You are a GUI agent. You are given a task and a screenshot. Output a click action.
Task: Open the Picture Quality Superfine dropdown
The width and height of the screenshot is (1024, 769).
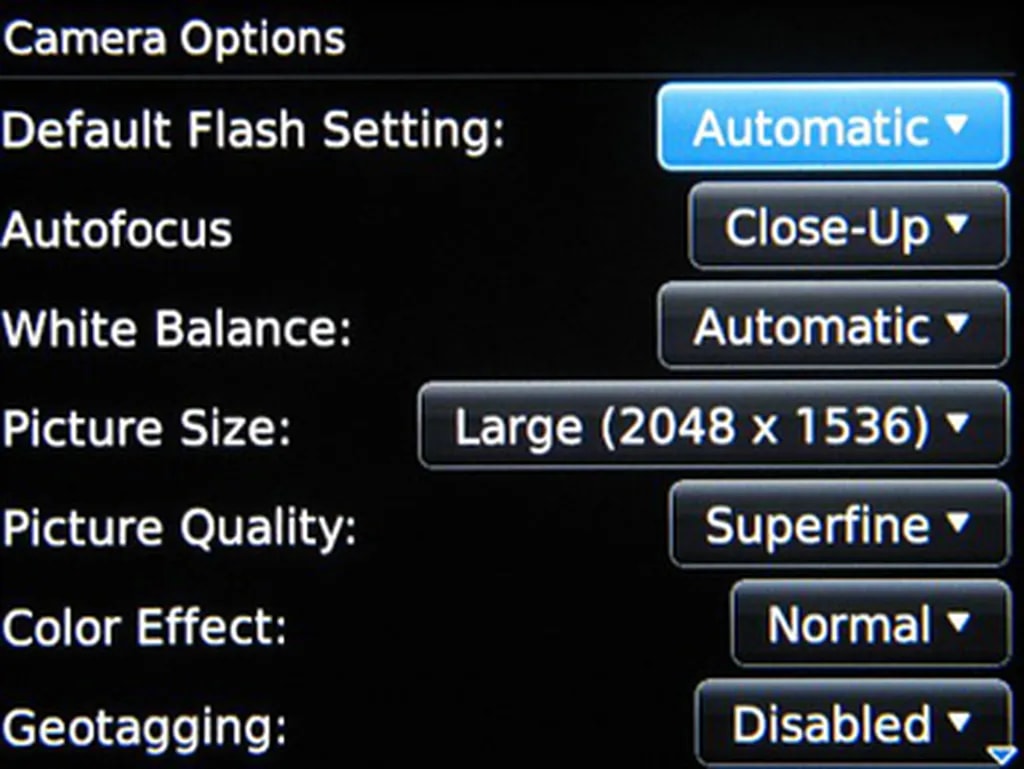[x=840, y=524]
